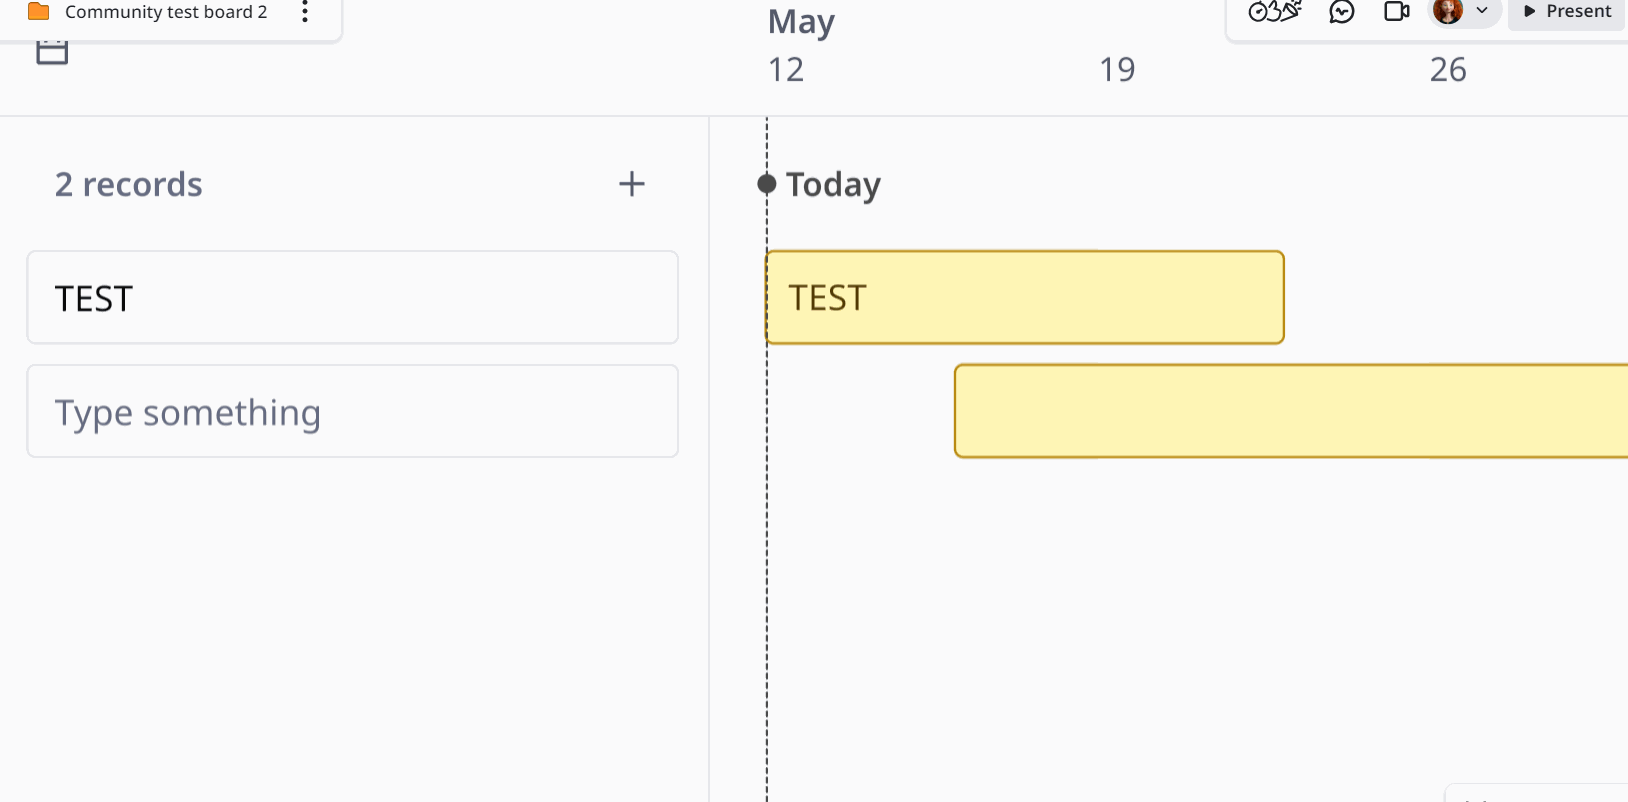
Task: Open the timer and activities icon
Action: pos(1275,11)
